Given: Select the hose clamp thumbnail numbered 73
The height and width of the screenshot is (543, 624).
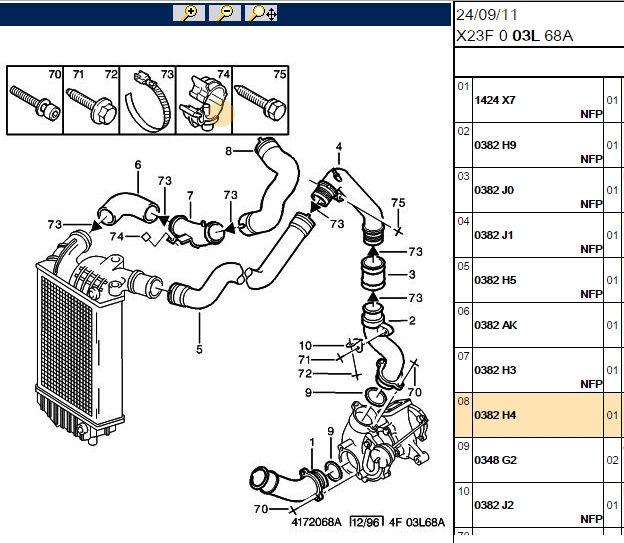Looking at the screenshot, I should click(x=148, y=100).
